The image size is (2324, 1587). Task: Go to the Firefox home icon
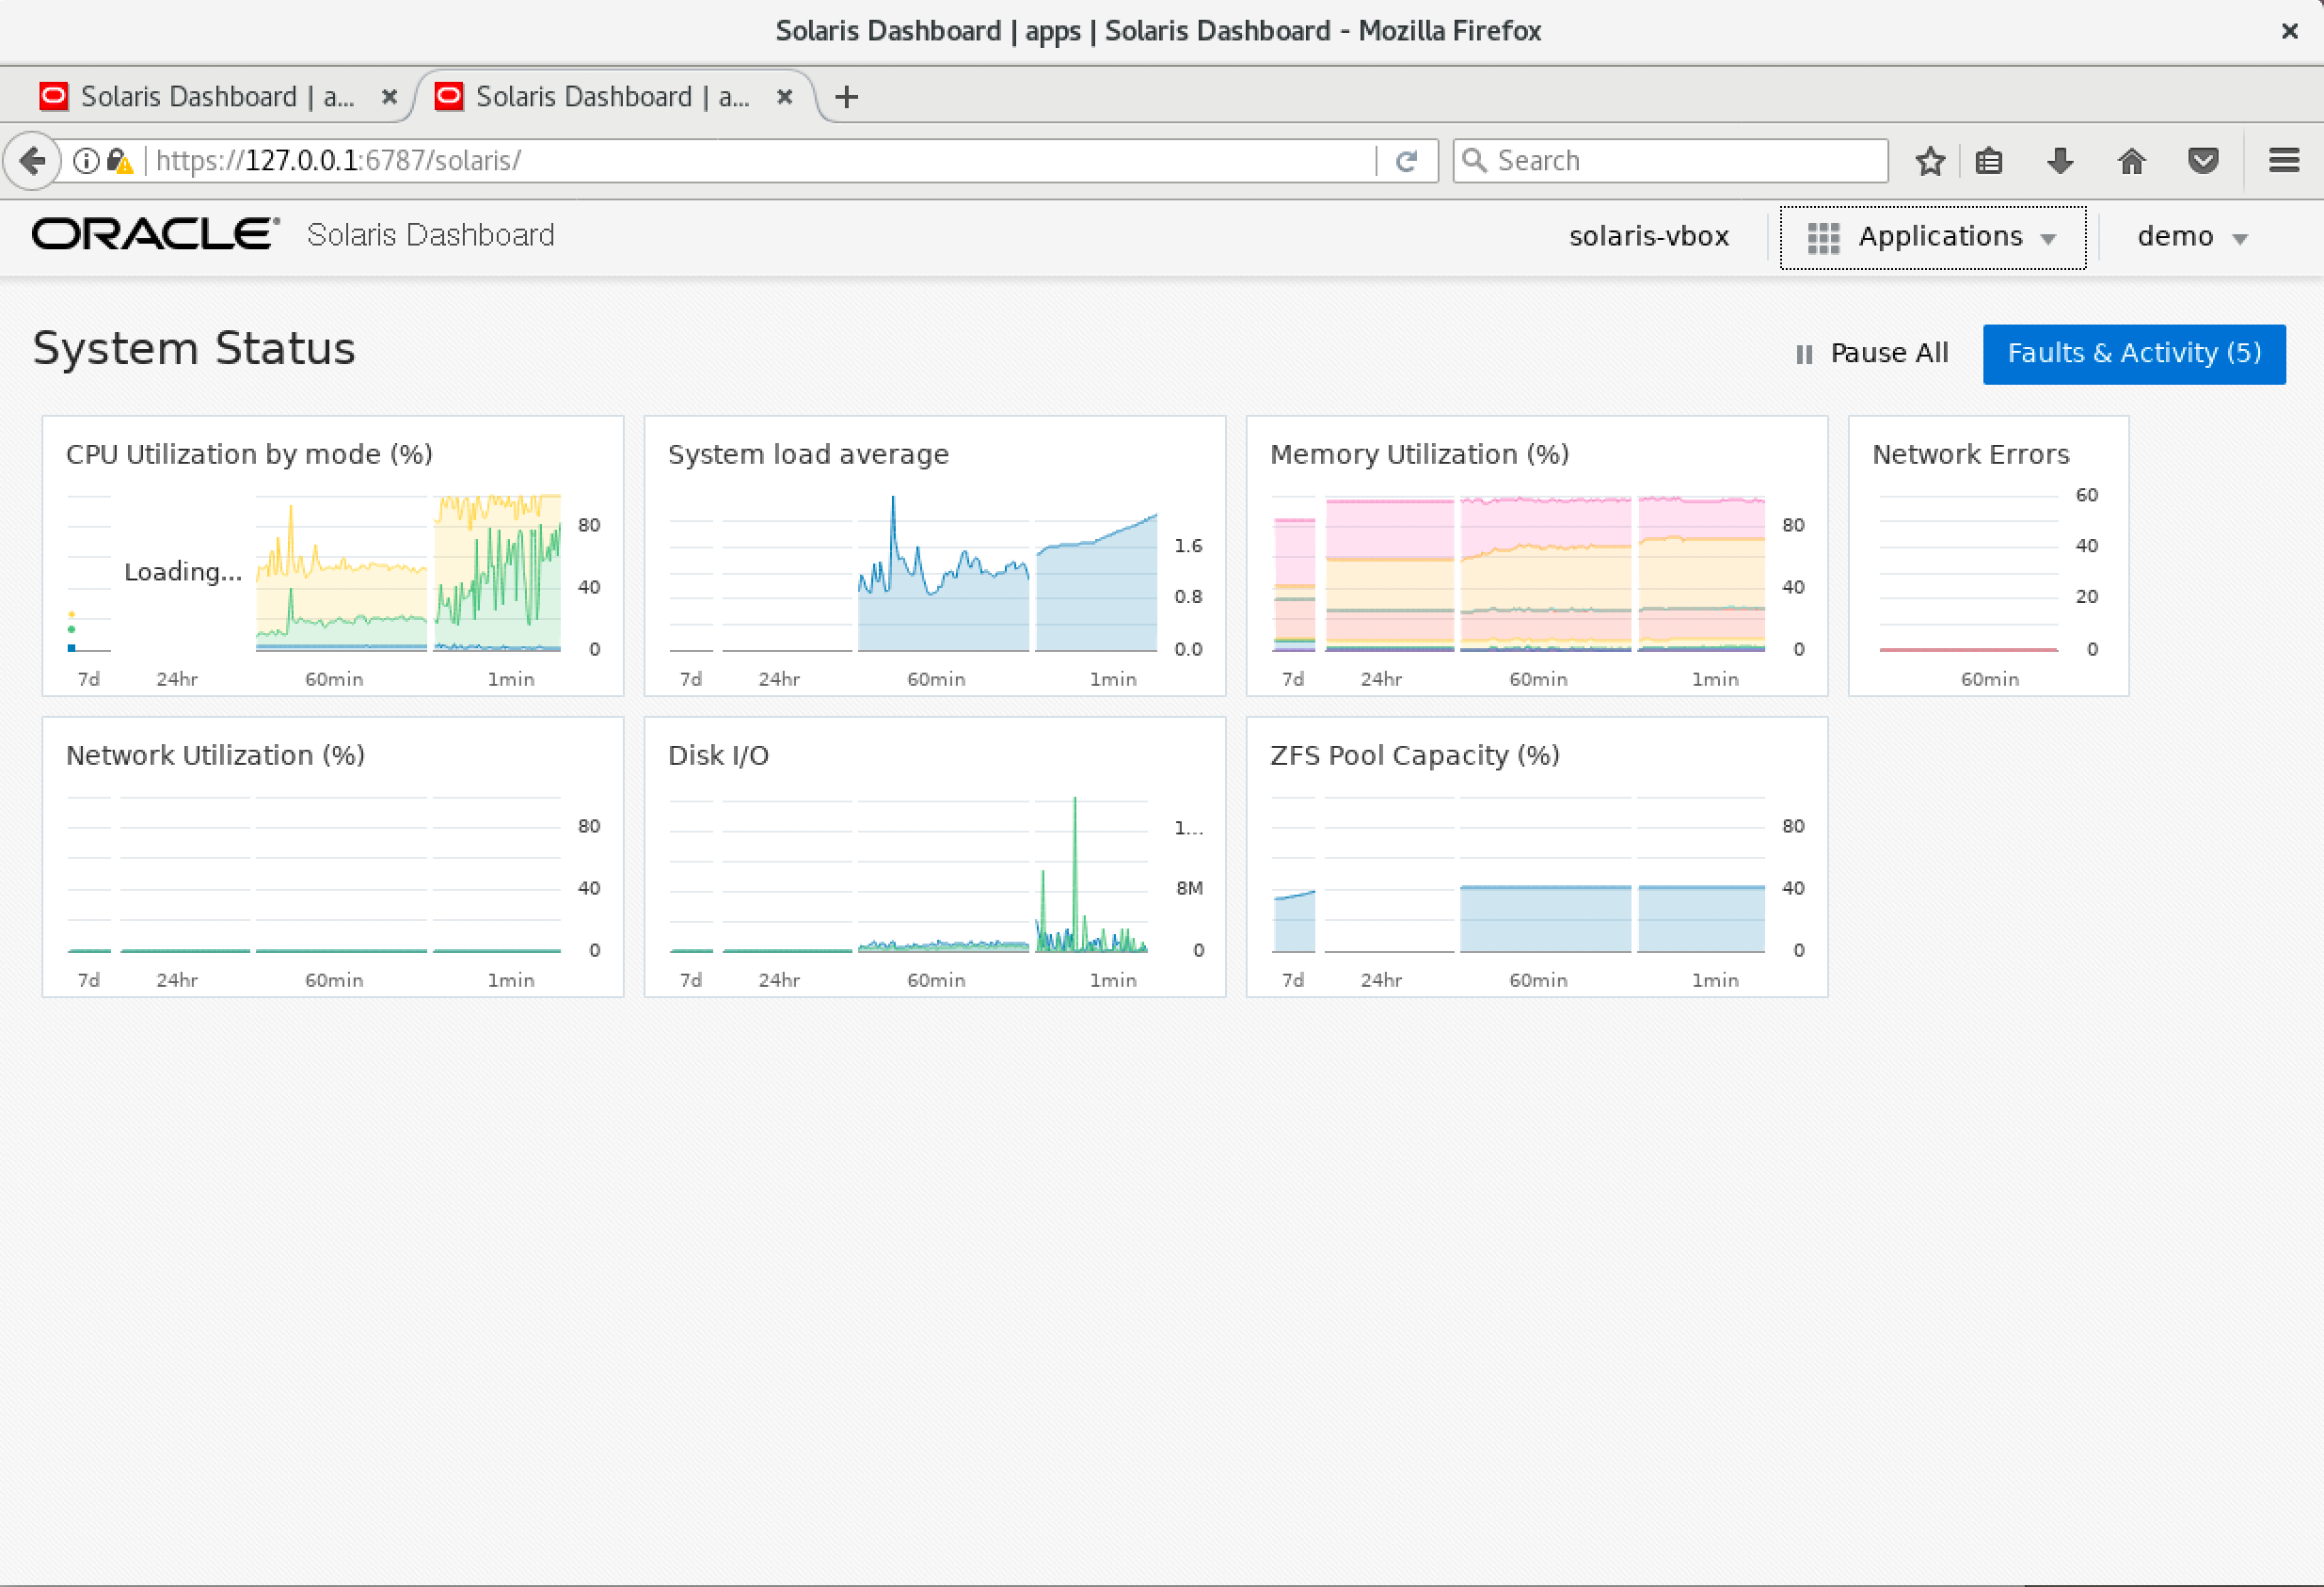click(2131, 161)
